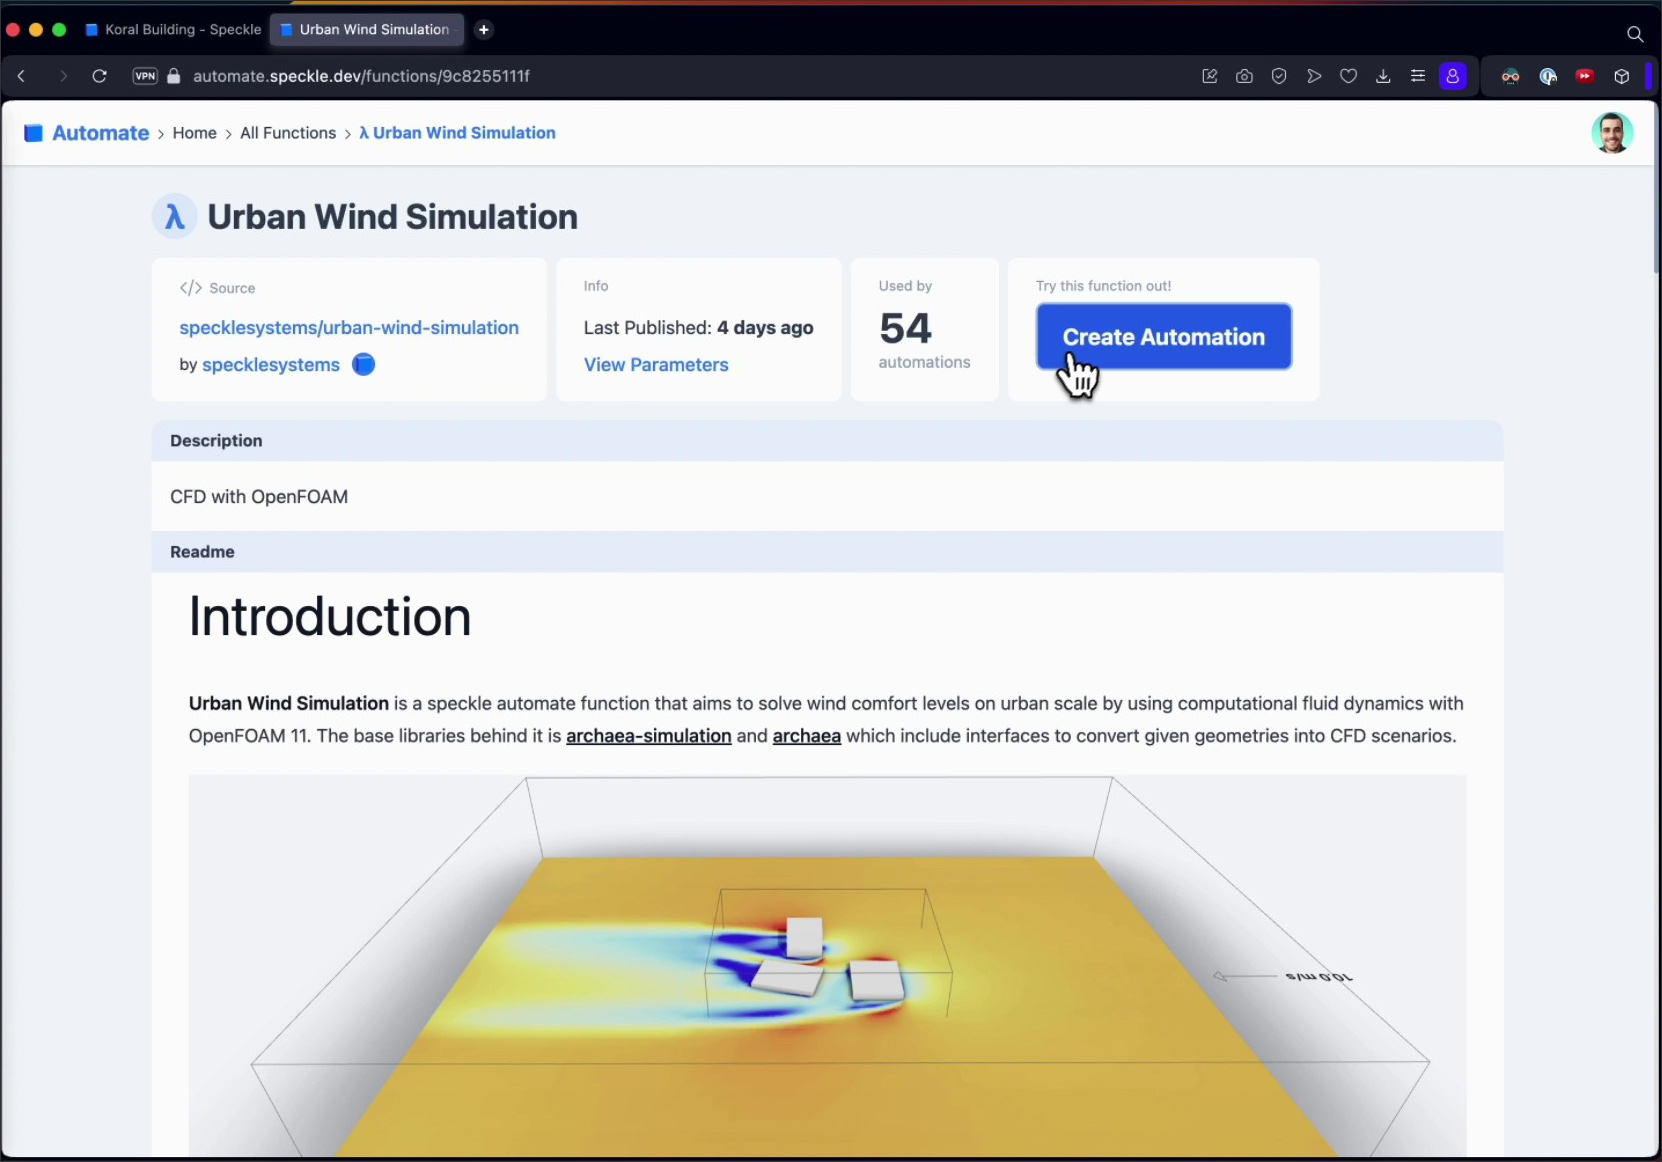Click the lambda function icon beside title

click(174, 216)
